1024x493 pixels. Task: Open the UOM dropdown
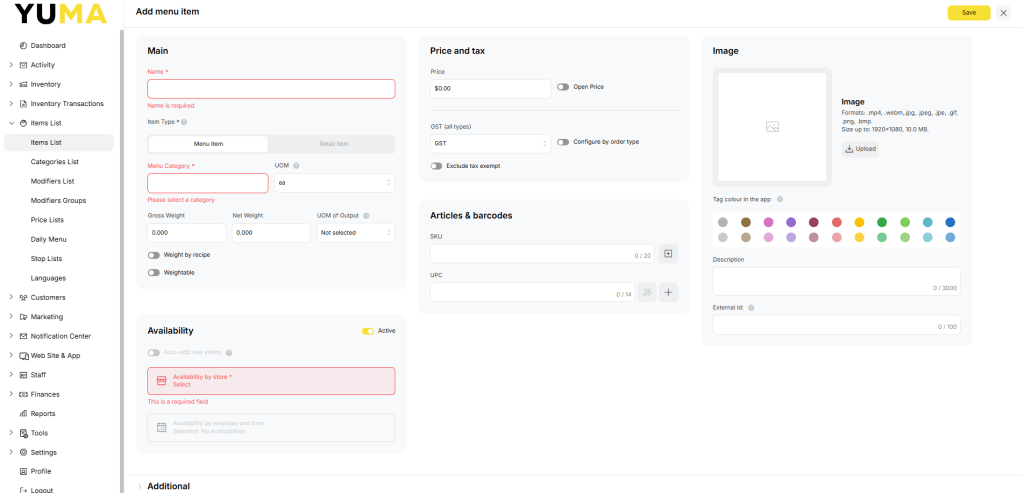coord(334,183)
